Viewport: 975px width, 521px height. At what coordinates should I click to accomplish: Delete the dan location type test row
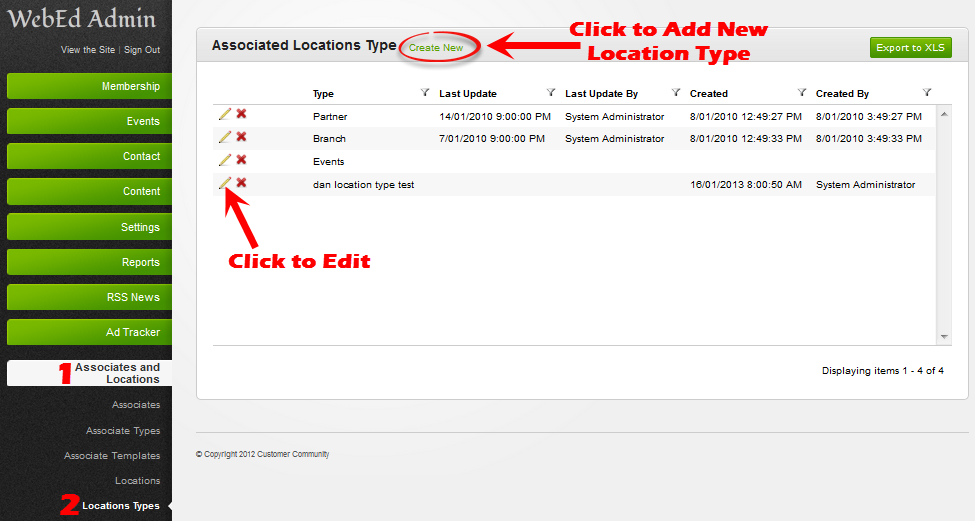pos(241,182)
